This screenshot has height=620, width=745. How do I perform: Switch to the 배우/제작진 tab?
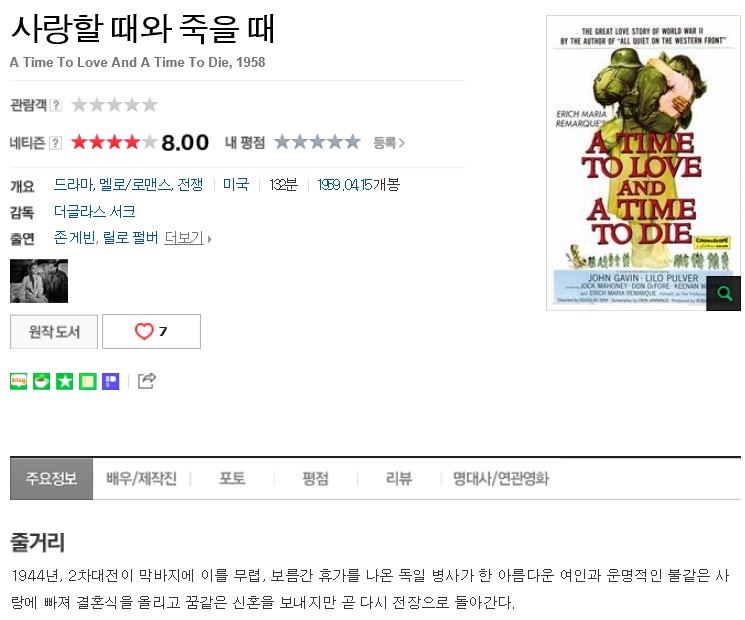142,478
